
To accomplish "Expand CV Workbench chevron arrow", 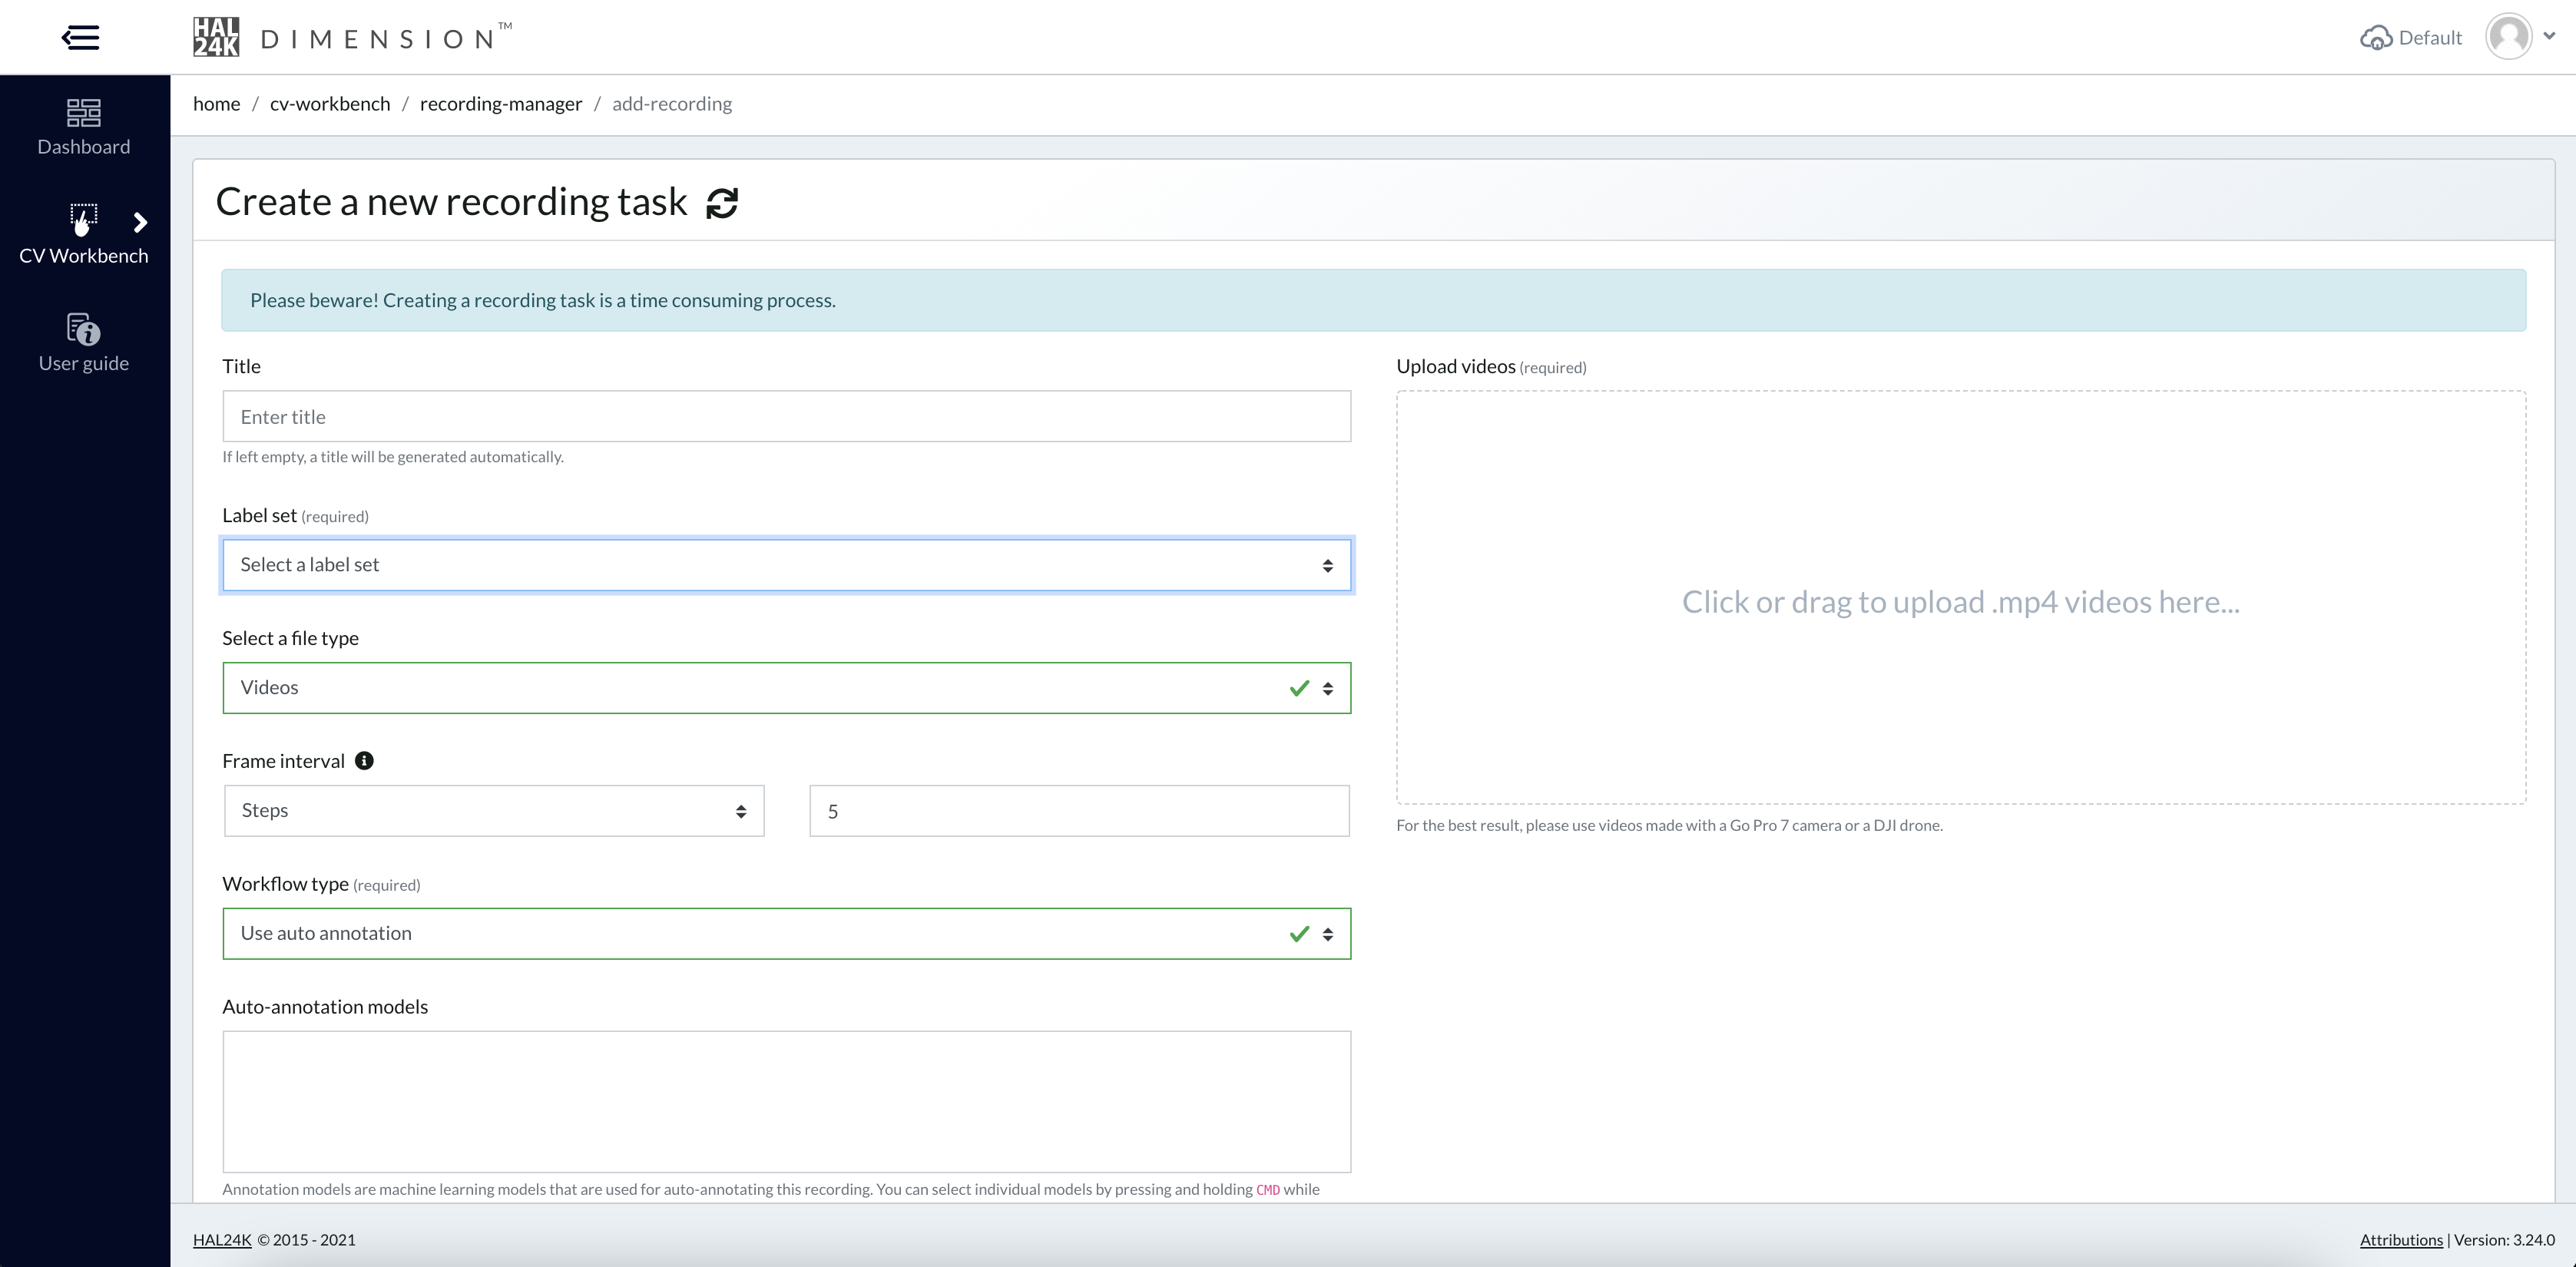I will pos(141,222).
